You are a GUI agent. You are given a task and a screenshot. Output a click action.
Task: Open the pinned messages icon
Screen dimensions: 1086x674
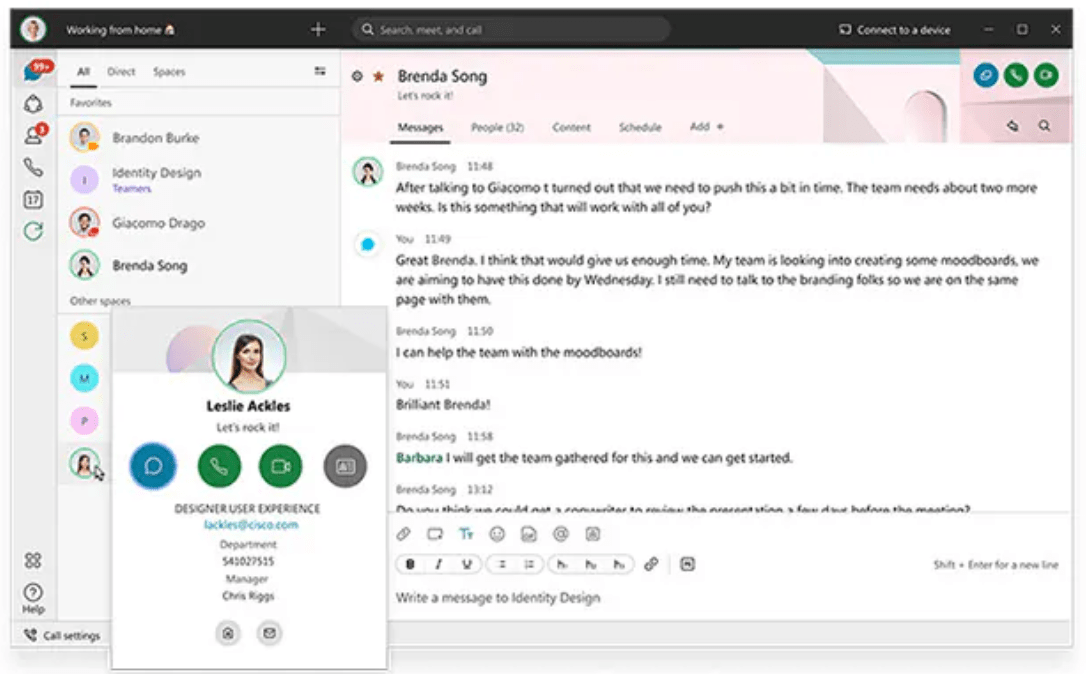[x=1013, y=126]
